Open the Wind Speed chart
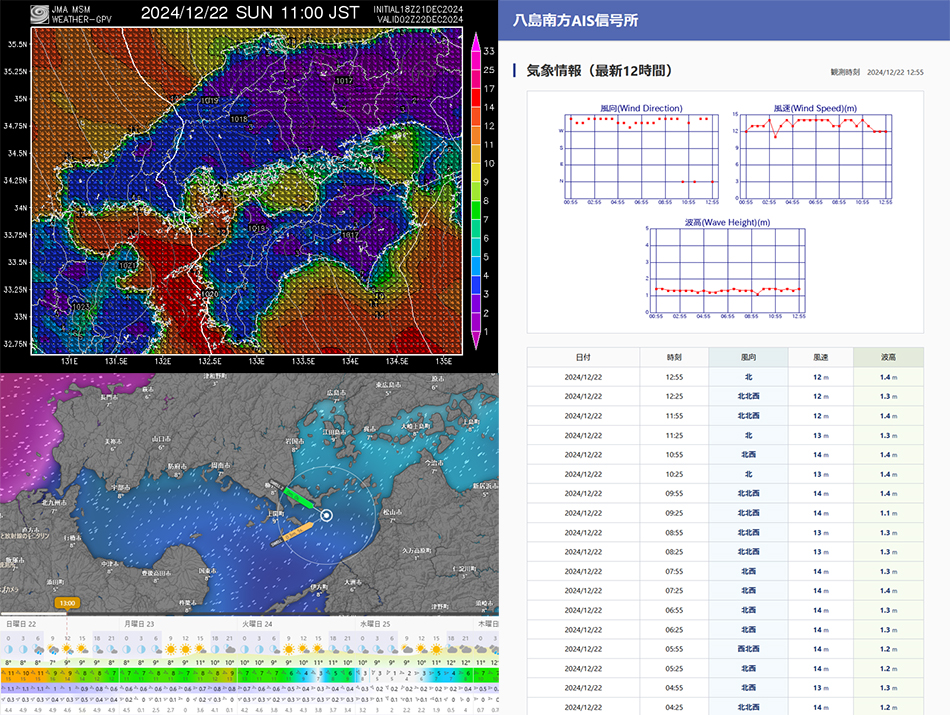The height and width of the screenshot is (715, 950). [813, 152]
